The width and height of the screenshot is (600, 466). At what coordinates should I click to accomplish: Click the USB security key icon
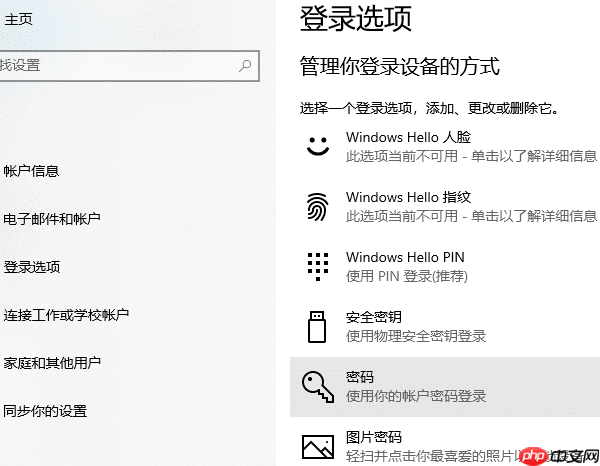pyautogui.click(x=317, y=327)
